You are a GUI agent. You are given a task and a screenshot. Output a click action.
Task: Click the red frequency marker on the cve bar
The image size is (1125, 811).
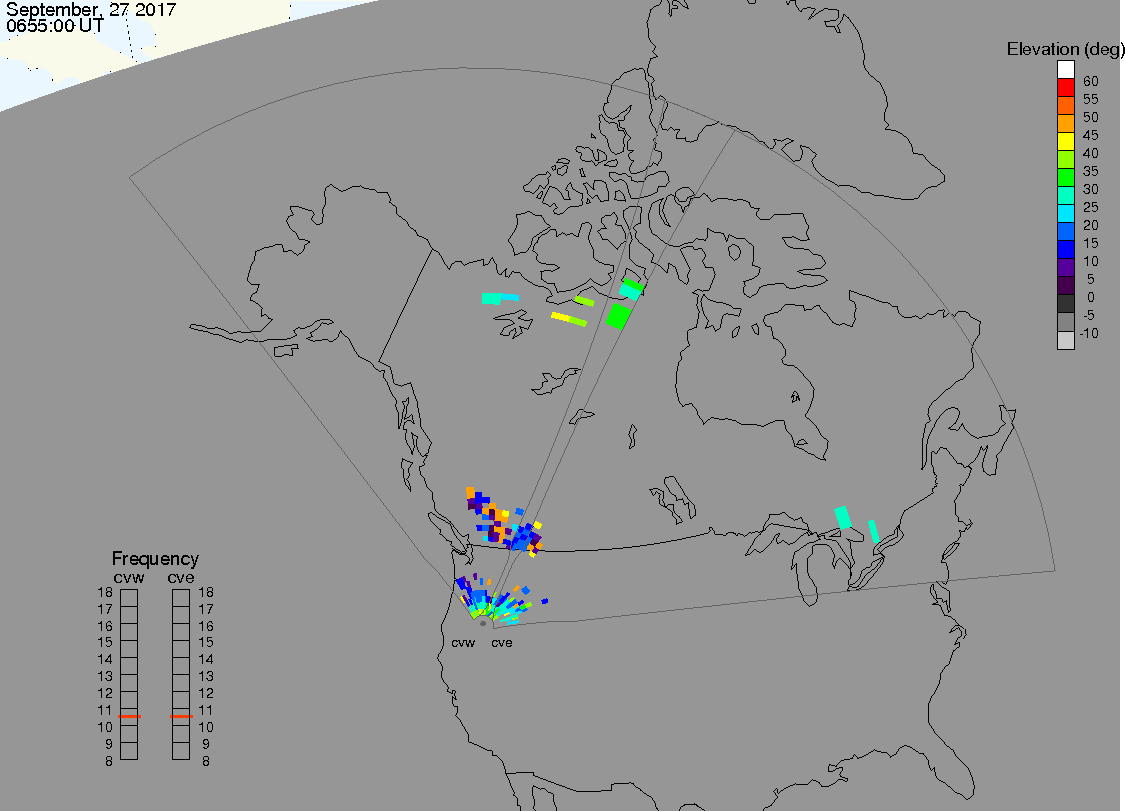tap(182, 716)
